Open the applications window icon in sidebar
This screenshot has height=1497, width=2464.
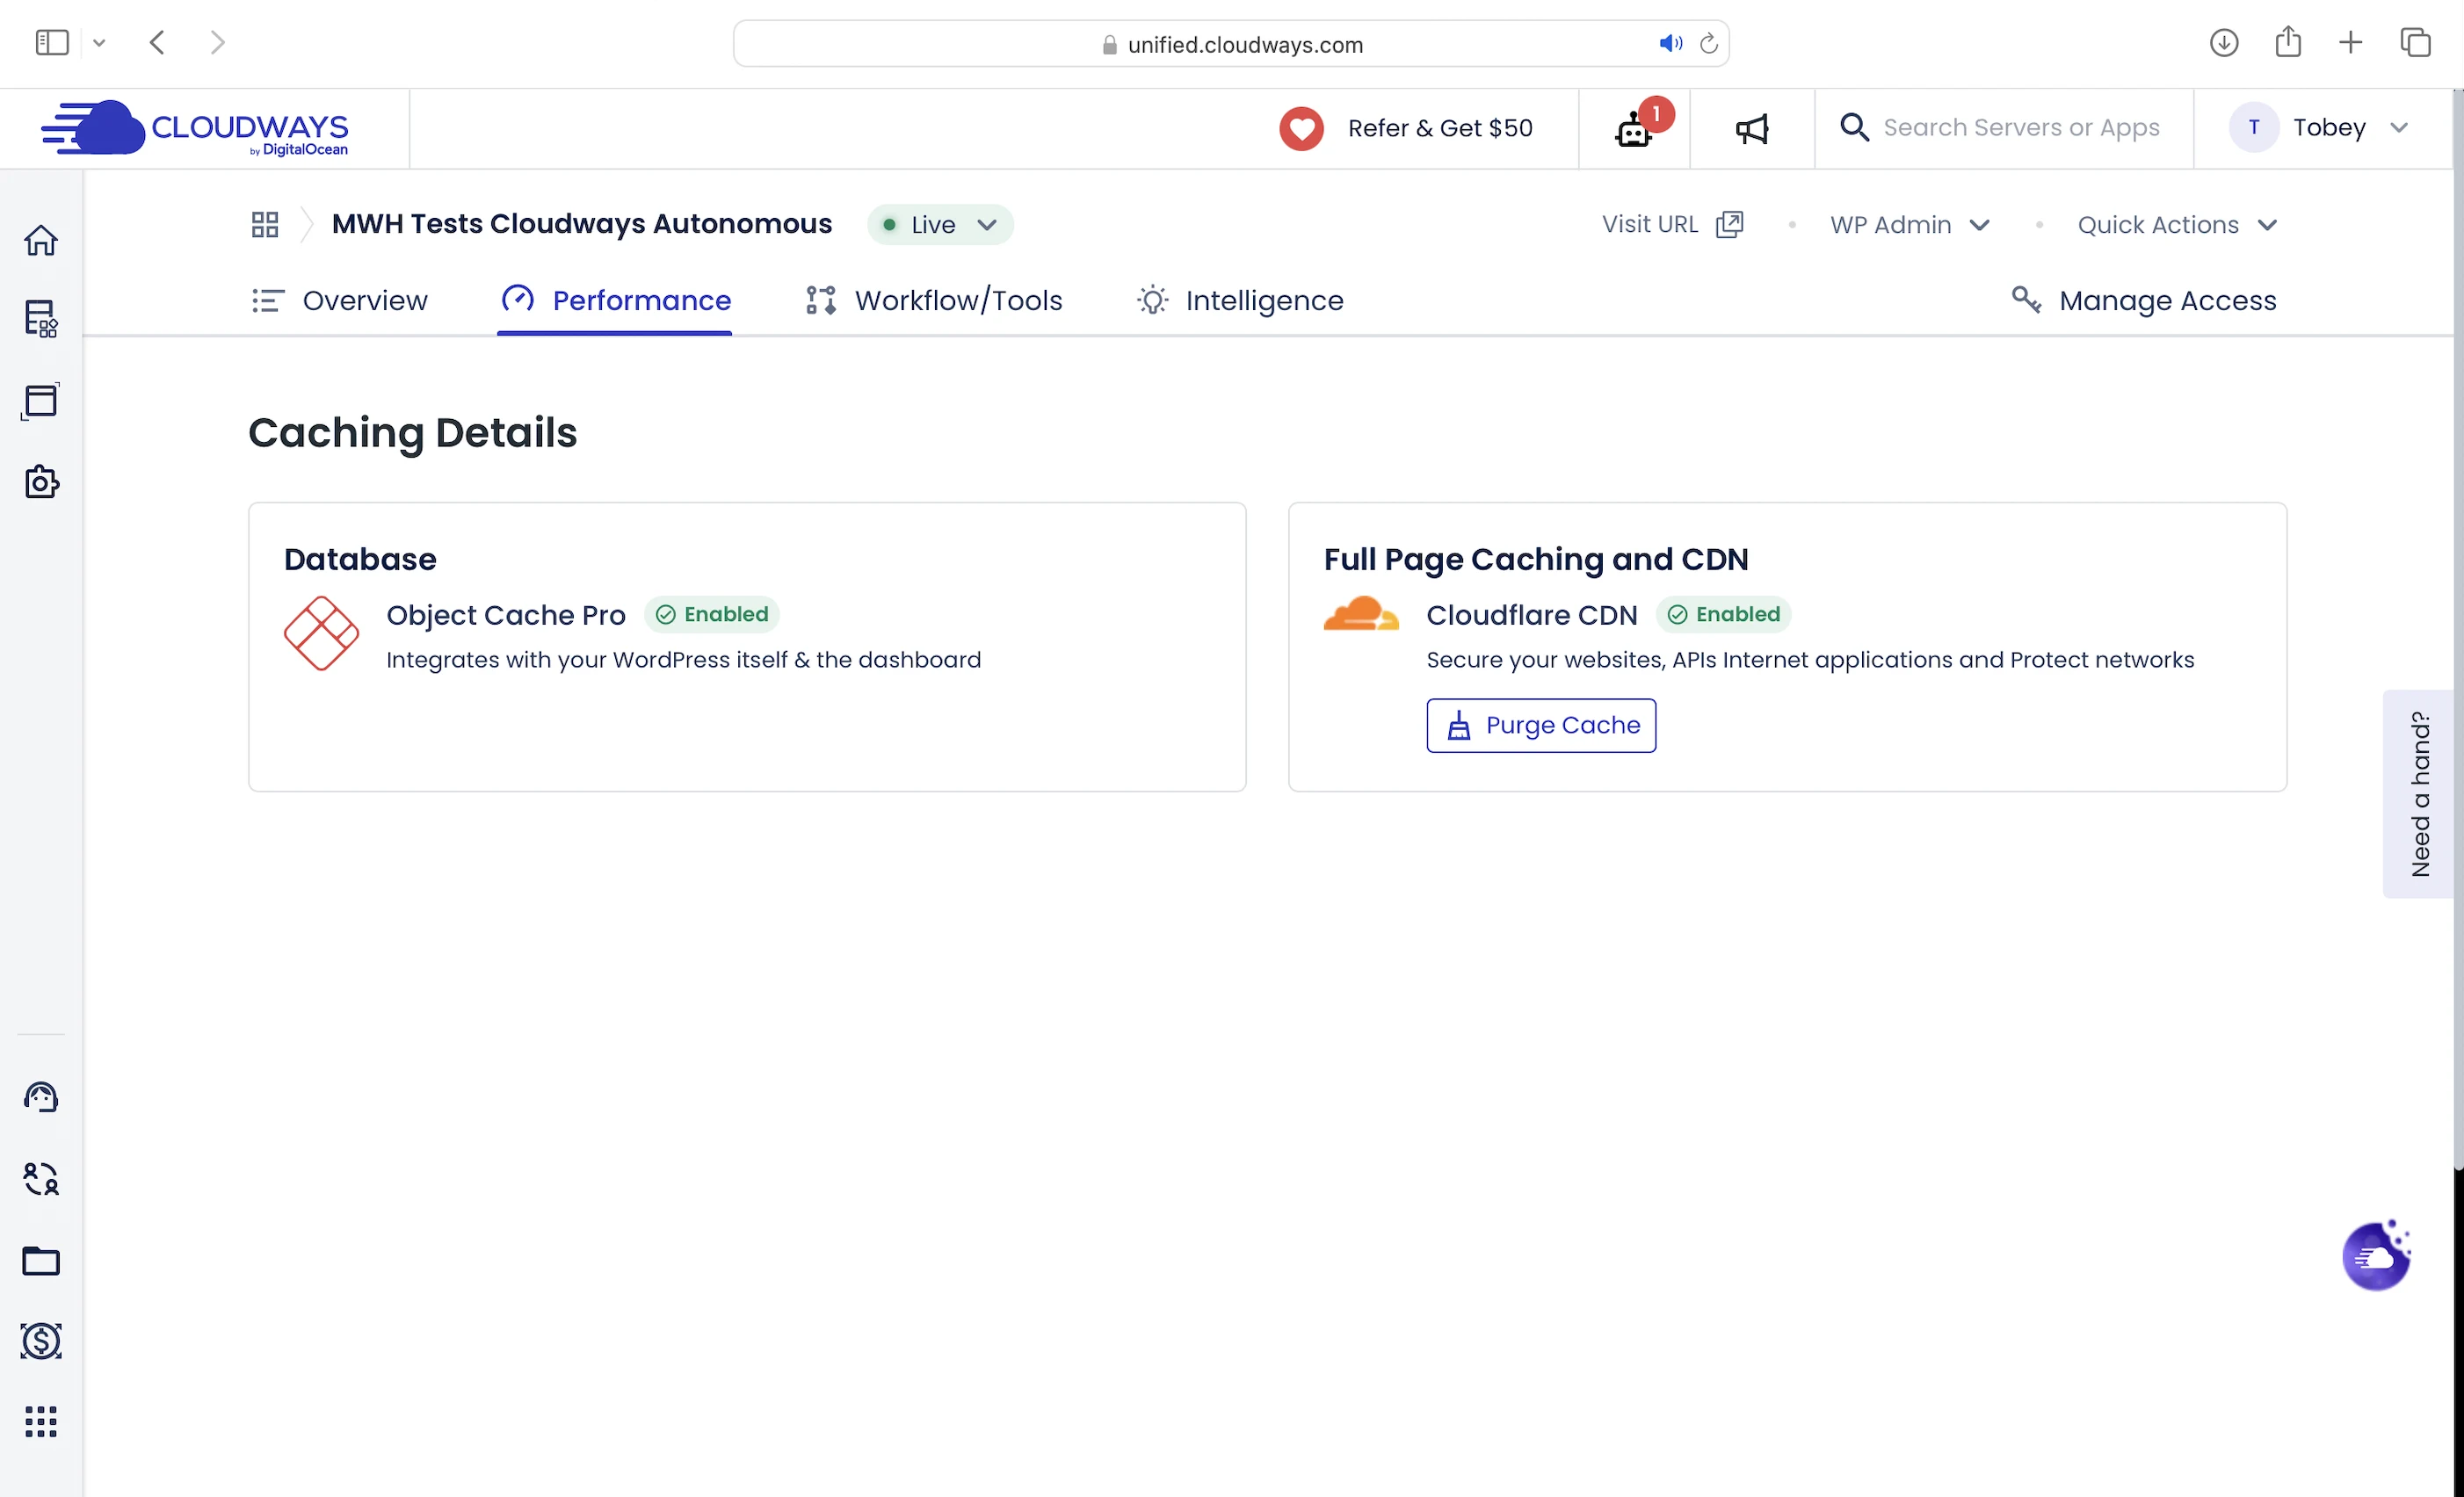pos(41,401)
